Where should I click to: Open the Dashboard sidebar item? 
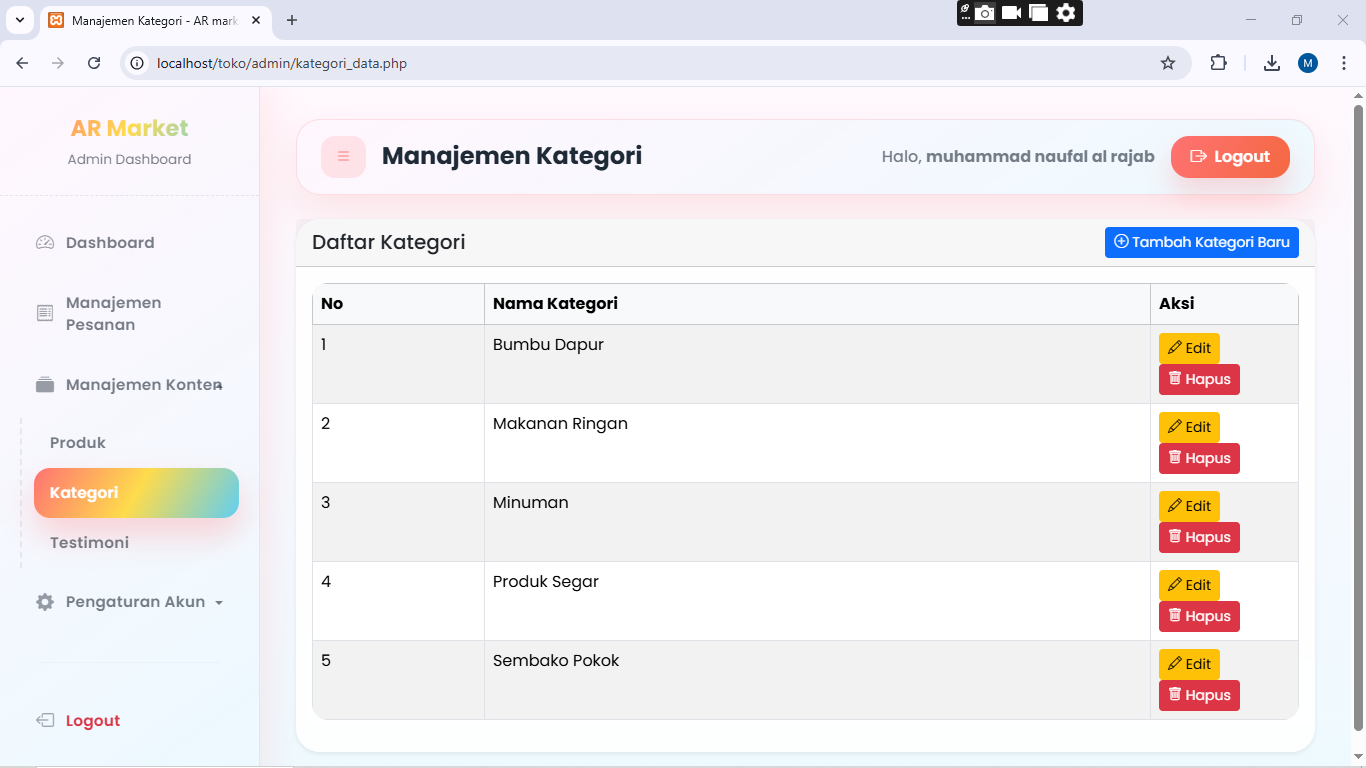[109, 243]
